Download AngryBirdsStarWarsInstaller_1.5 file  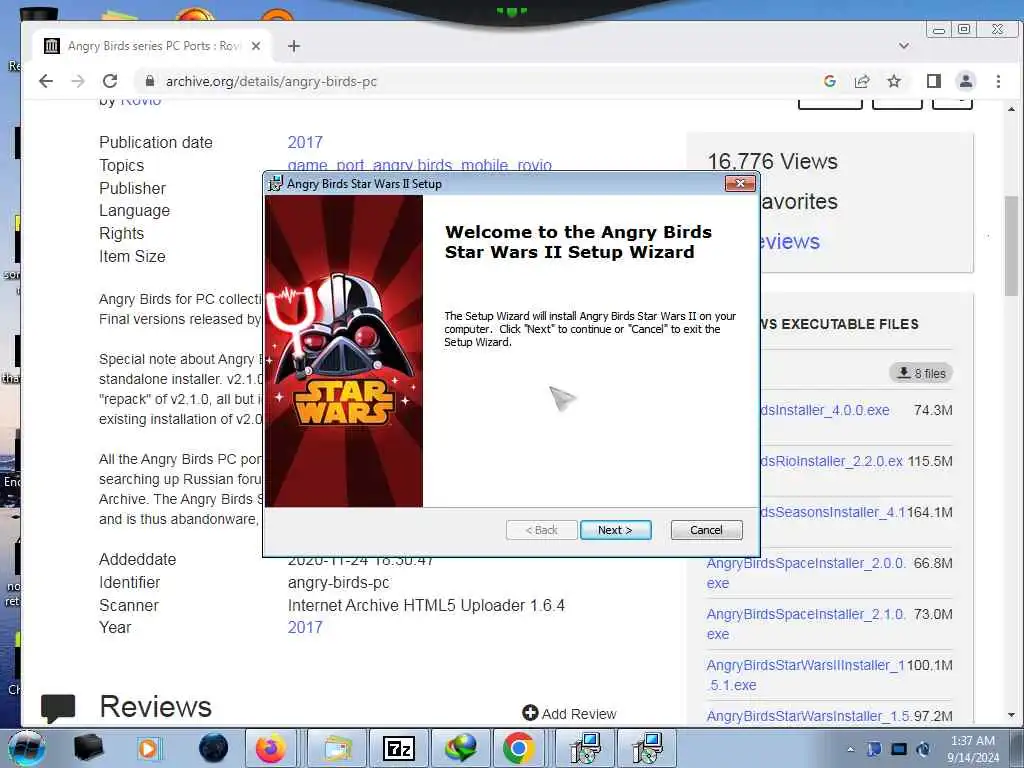(x=809, y=716)
